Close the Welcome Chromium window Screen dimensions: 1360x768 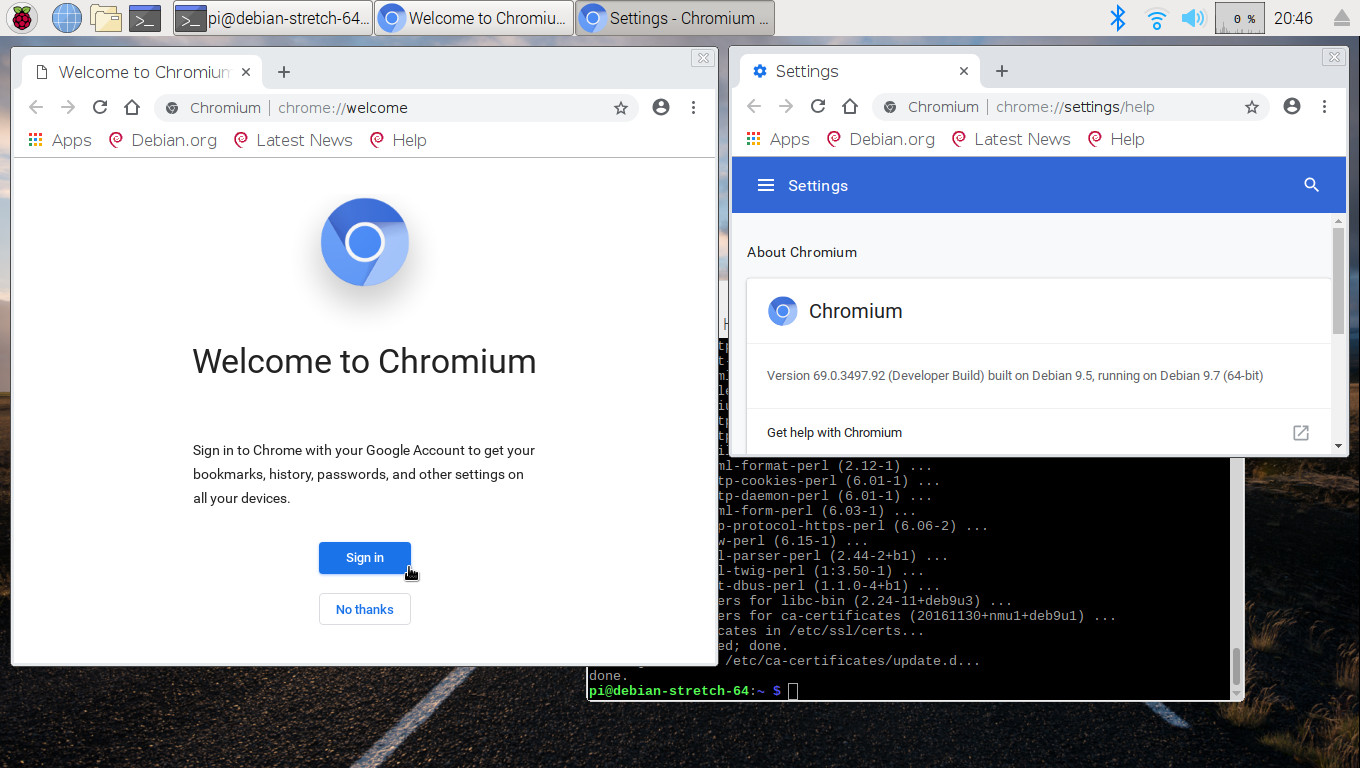[703, 58]
